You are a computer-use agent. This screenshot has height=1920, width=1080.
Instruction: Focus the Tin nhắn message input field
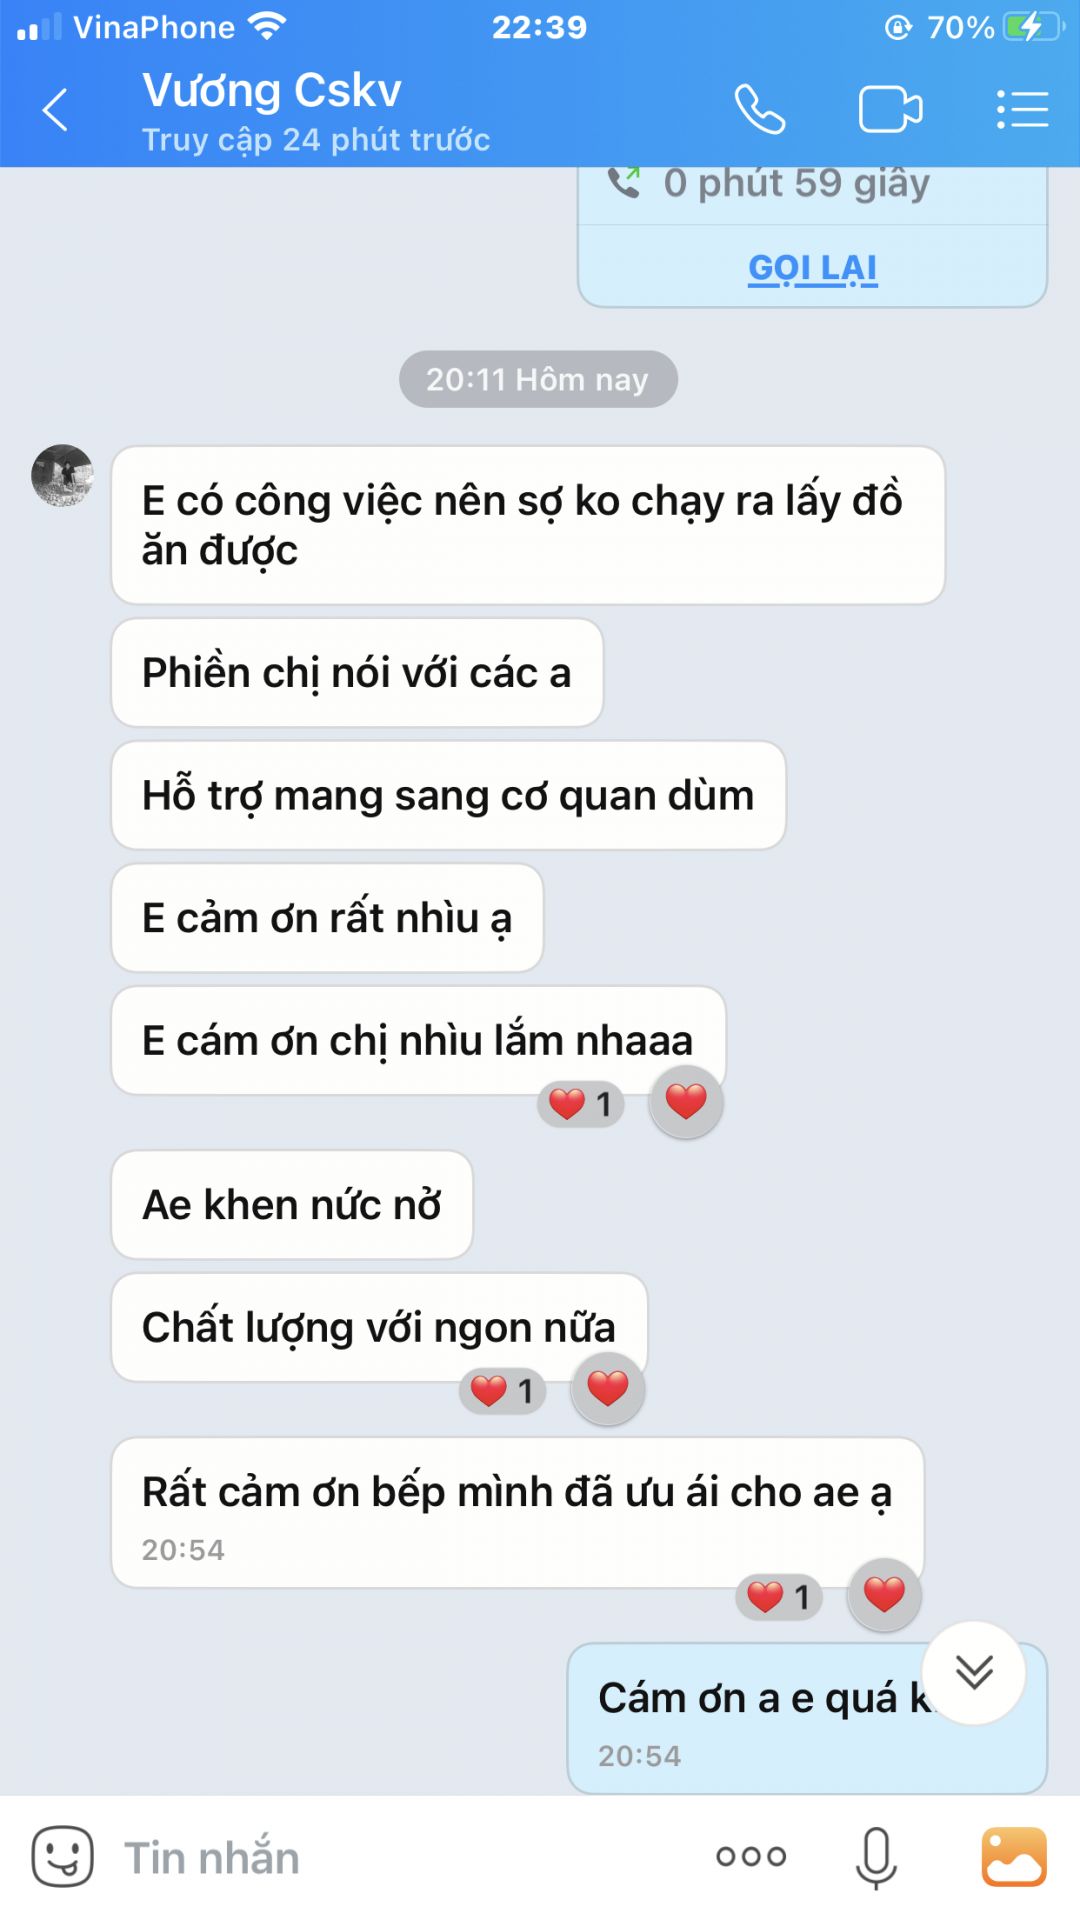coord(400,1857)
